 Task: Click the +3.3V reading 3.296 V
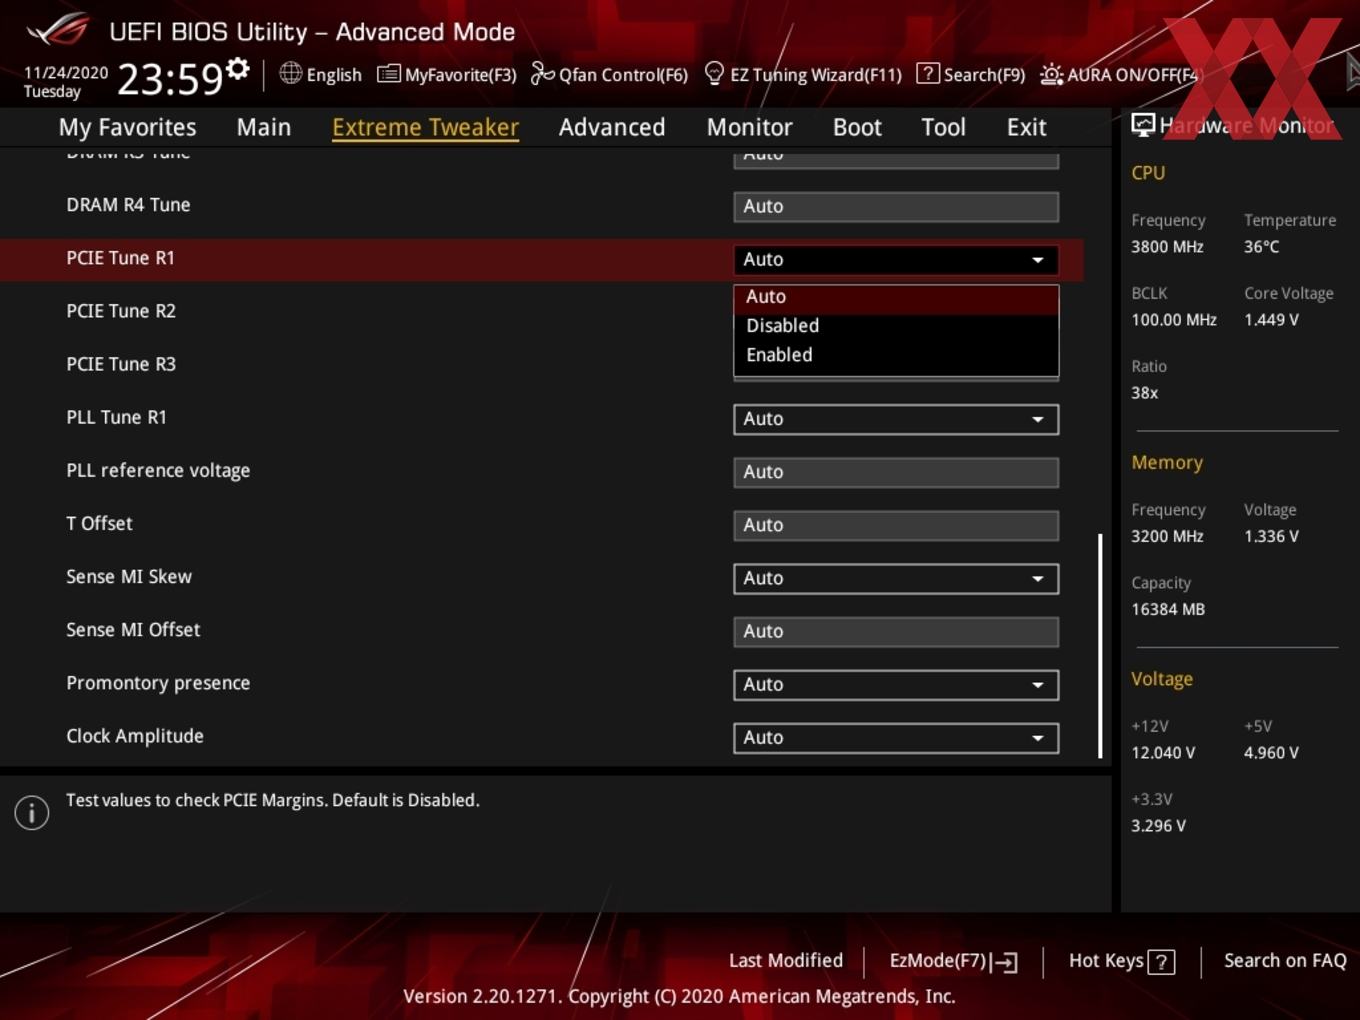coord(1158,826)
